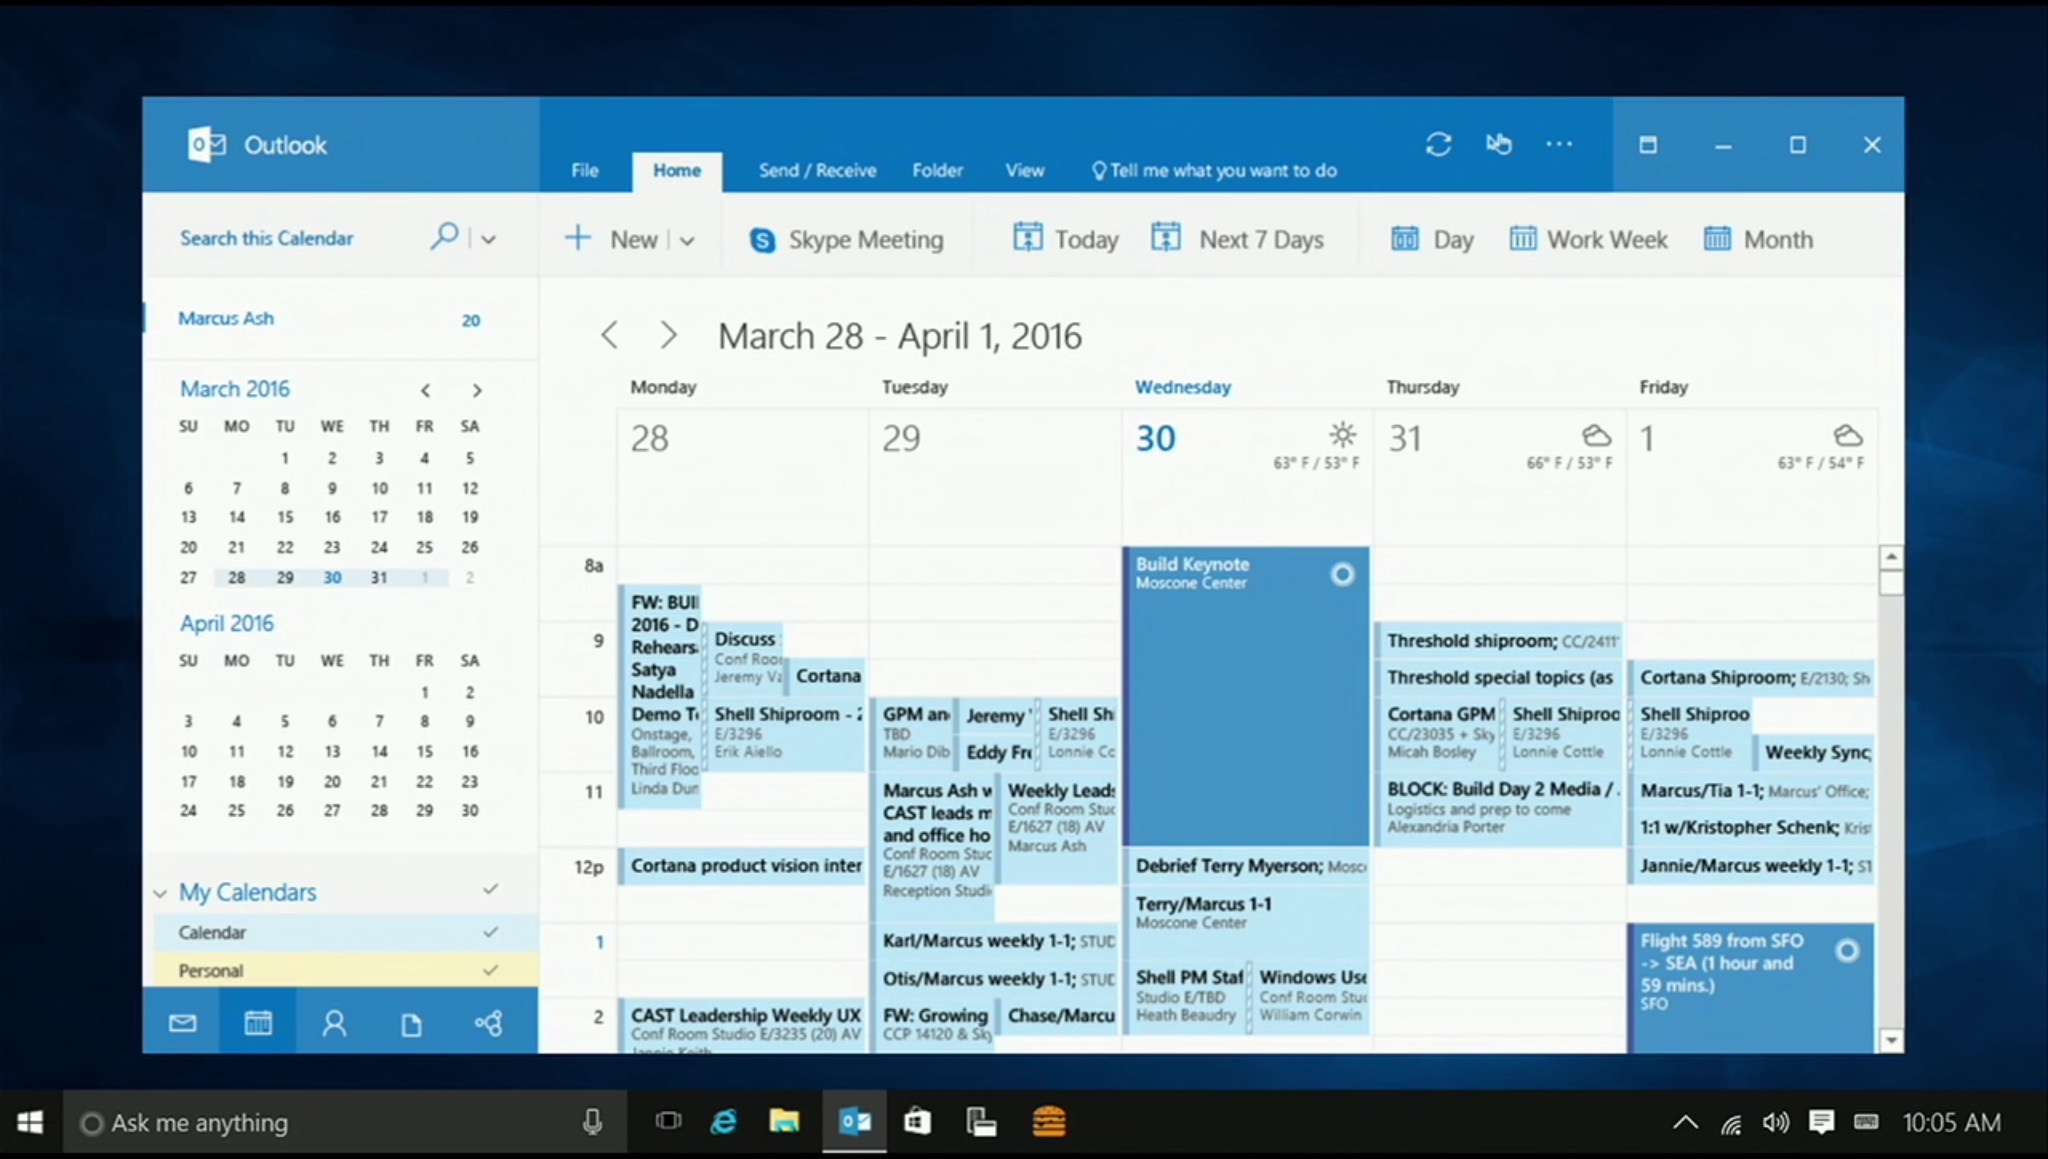
Task: Click the burger icon app on taskbar
Action: [x=1048, y=1122]
